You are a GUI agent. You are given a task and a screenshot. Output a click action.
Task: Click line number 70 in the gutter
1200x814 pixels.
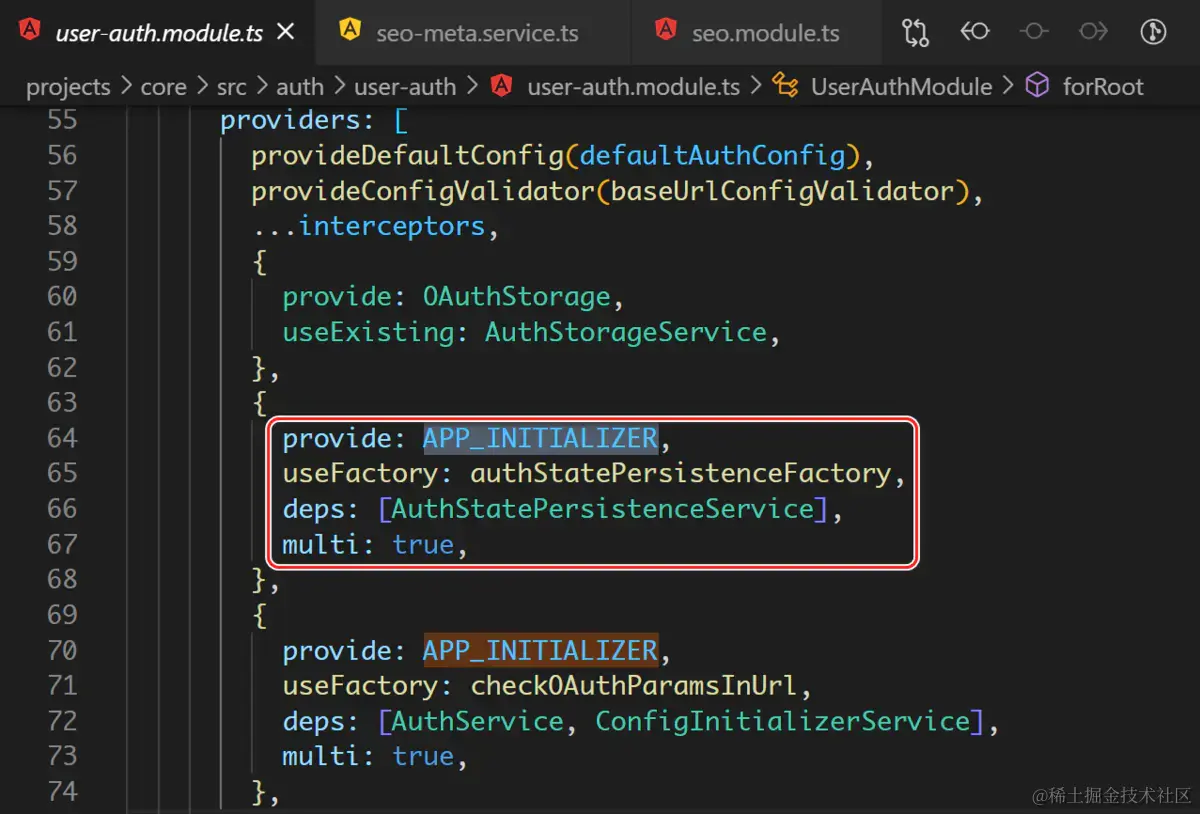(62, 651)
